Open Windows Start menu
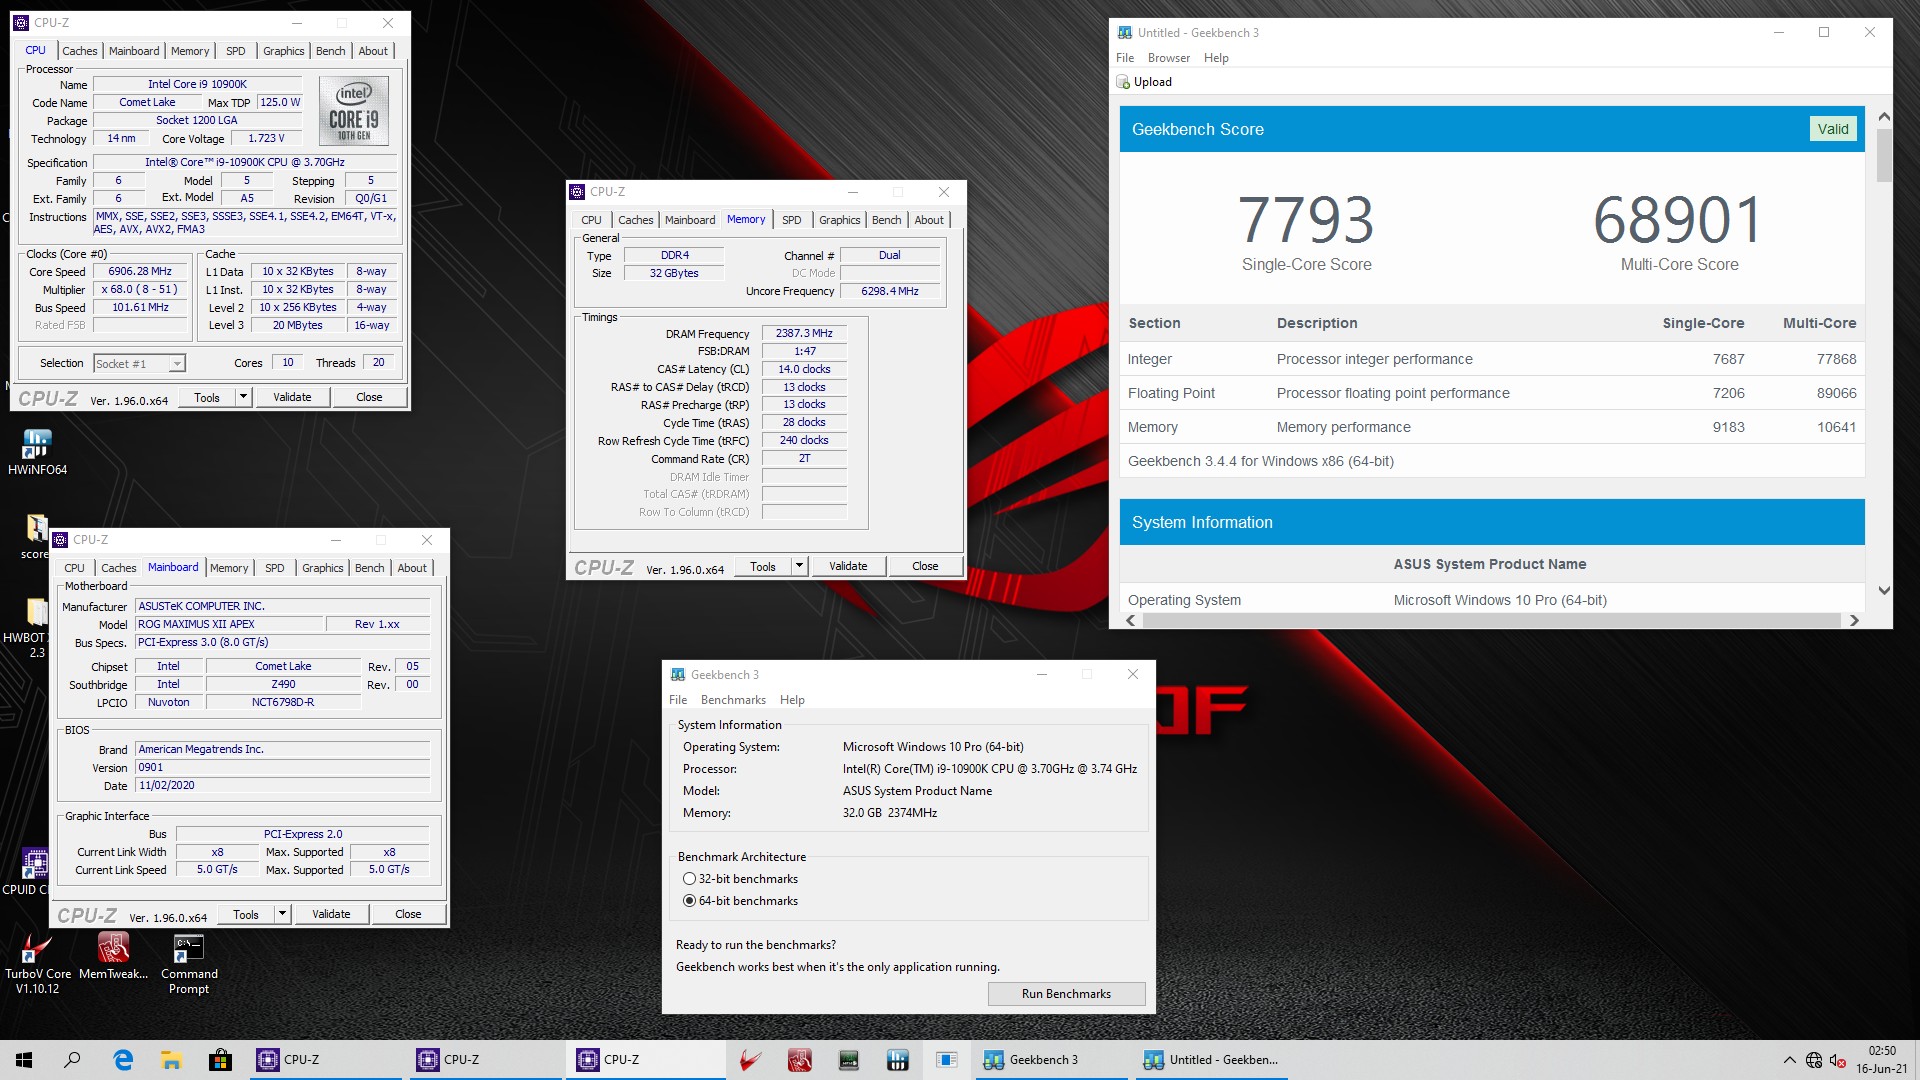1920x1080 pixels. (24, 1060)
